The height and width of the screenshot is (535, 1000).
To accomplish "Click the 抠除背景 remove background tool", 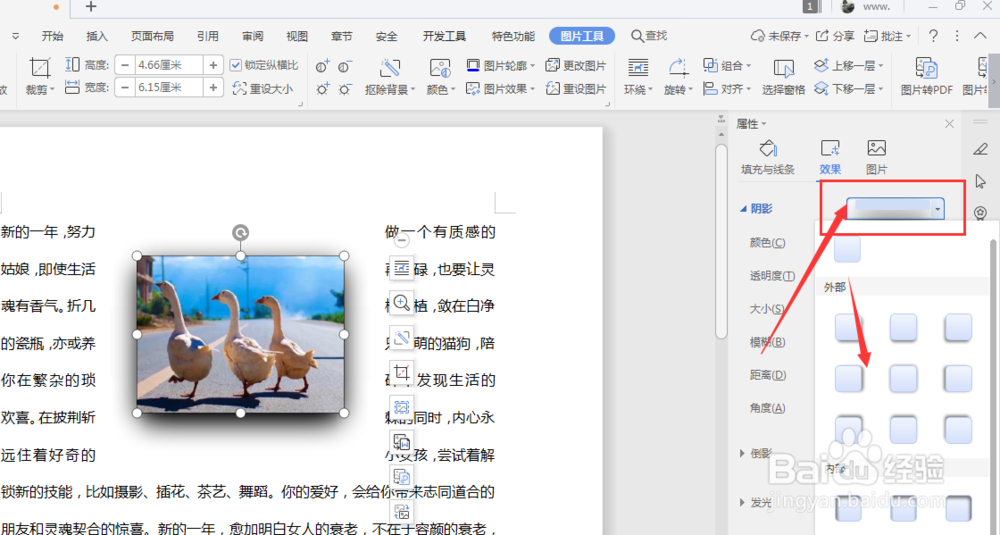I will click(389, 75).
